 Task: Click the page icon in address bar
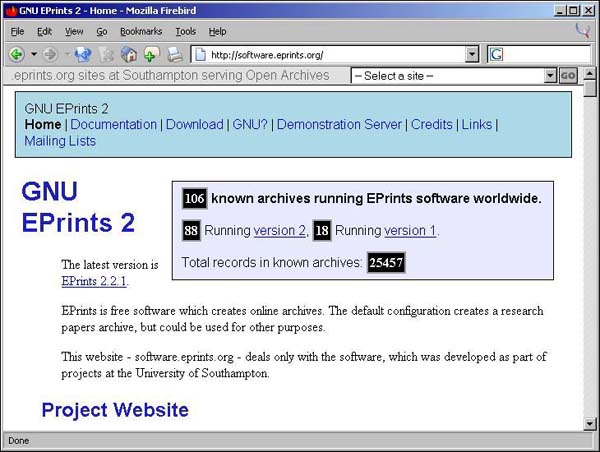pyautogui.click(x=201, y=55)
